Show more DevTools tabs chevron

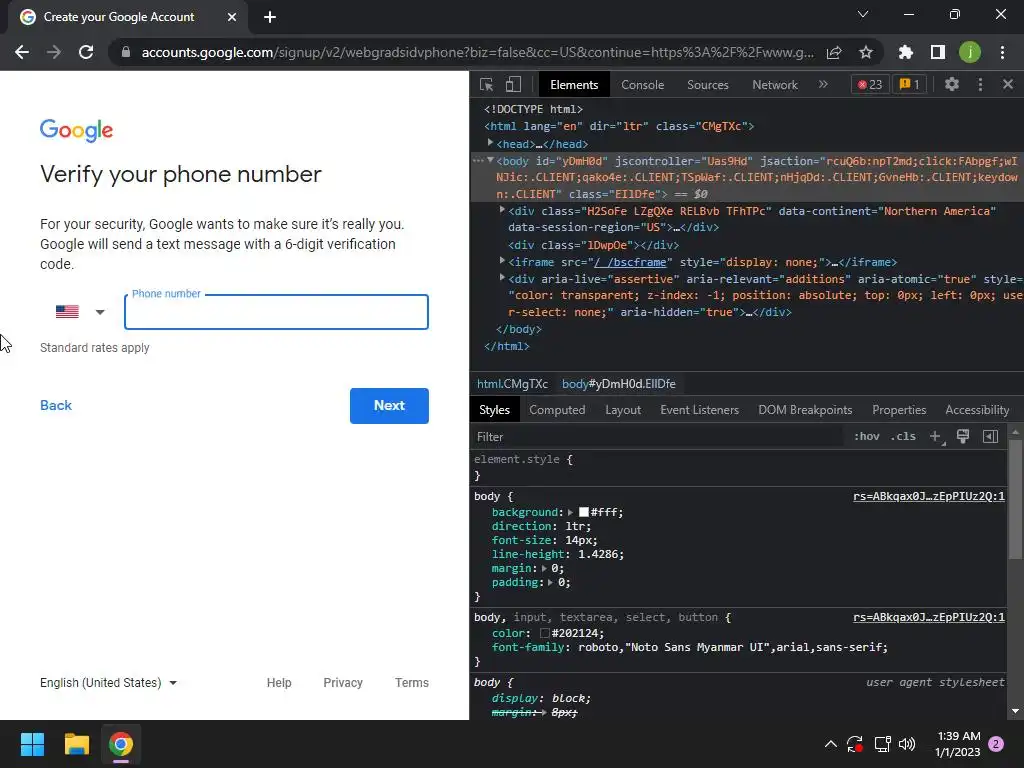pyautogui.click(x=823, y=84)
